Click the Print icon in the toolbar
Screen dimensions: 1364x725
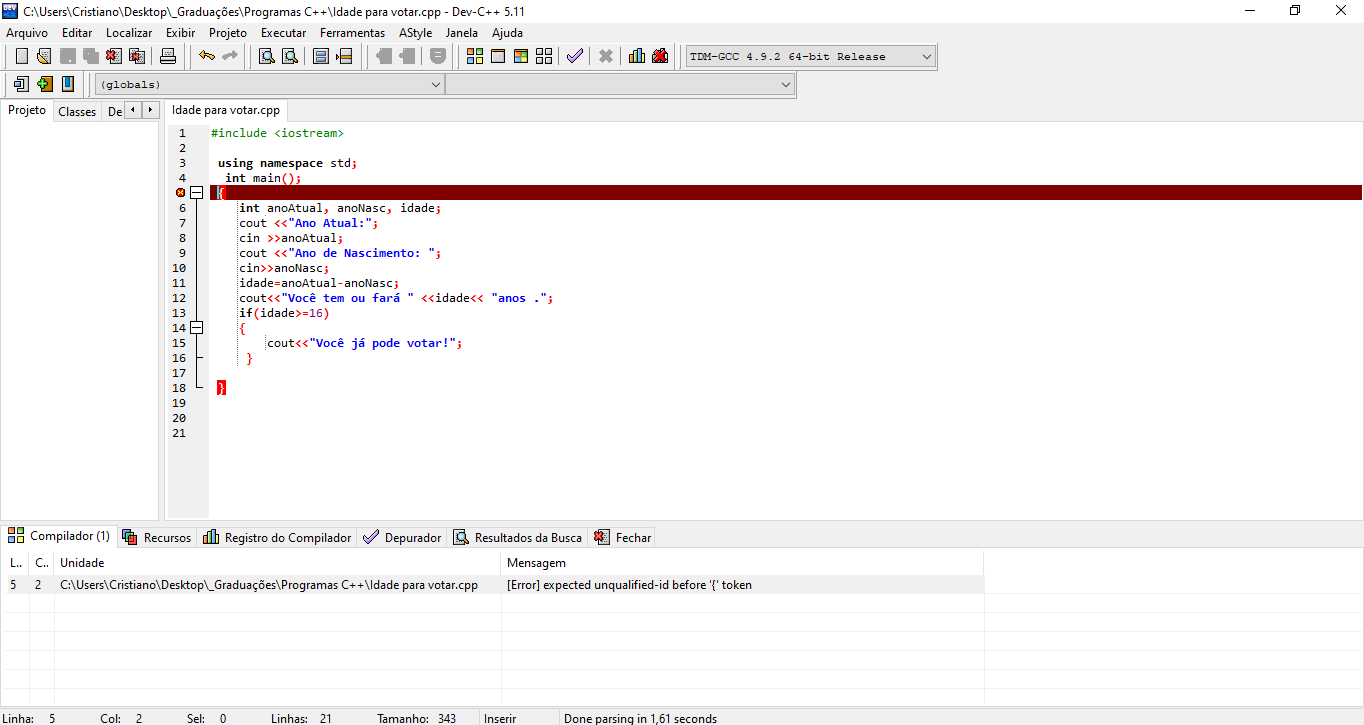169,56
